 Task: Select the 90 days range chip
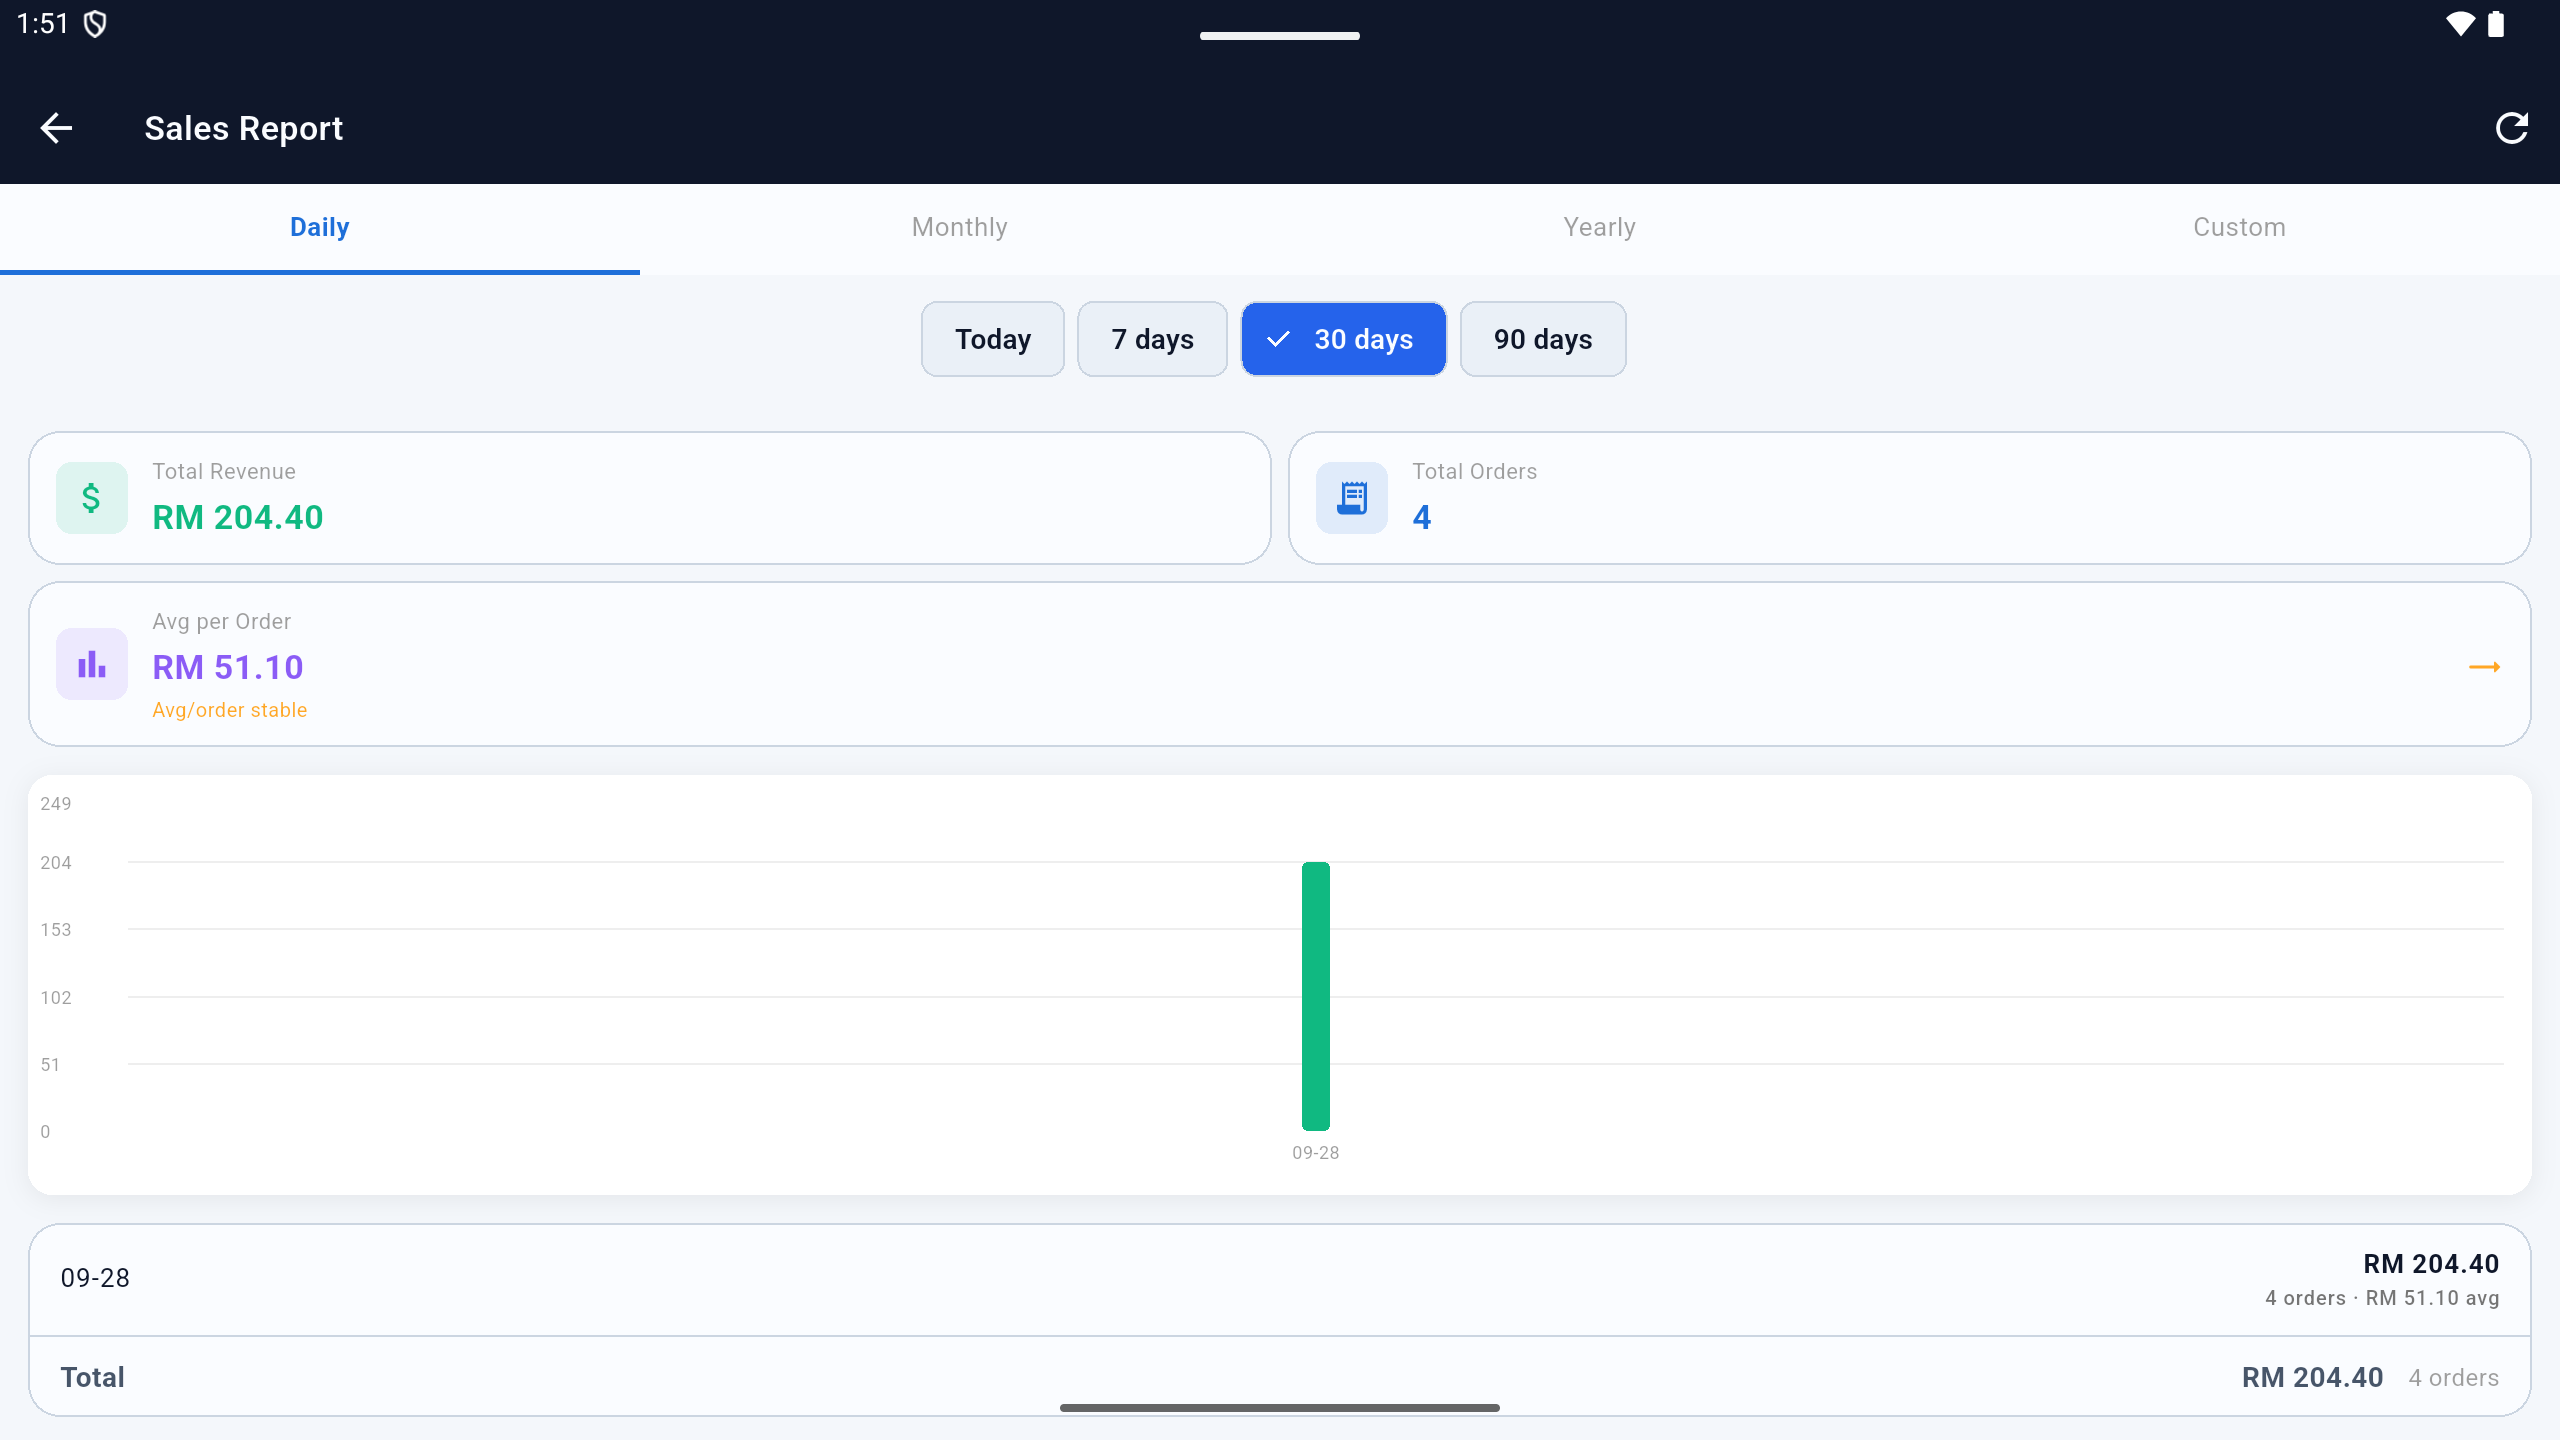coord(1543,339)
